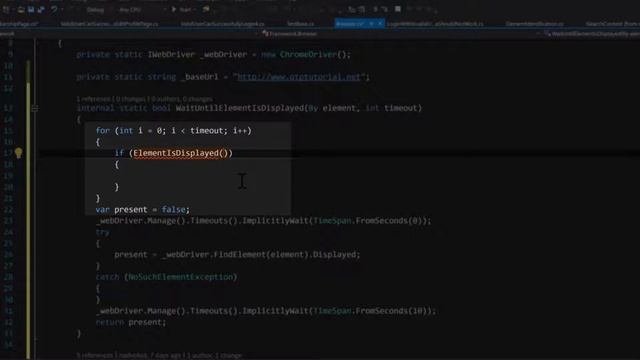Collapse the WaitUntilElementIsDisplayed method outline
The width and height of the screenshot is (640, 360).
click(35, 108)
